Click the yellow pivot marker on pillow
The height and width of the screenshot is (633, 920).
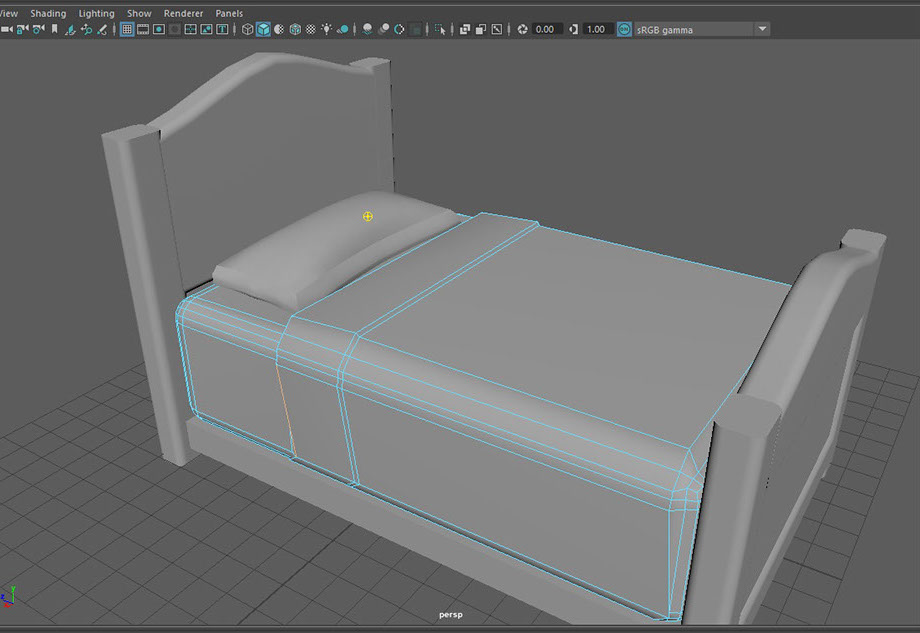coord(368,216)
